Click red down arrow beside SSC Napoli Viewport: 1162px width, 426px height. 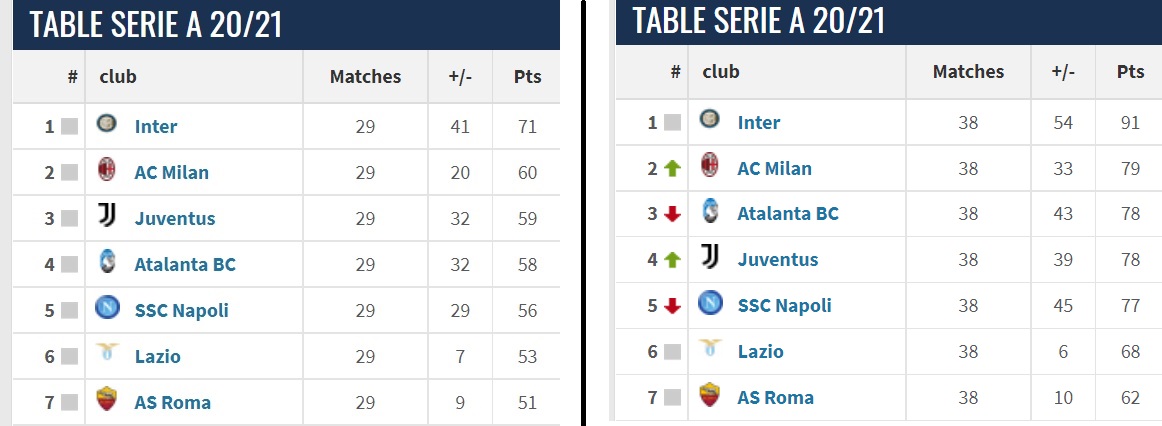click(672, 305)
